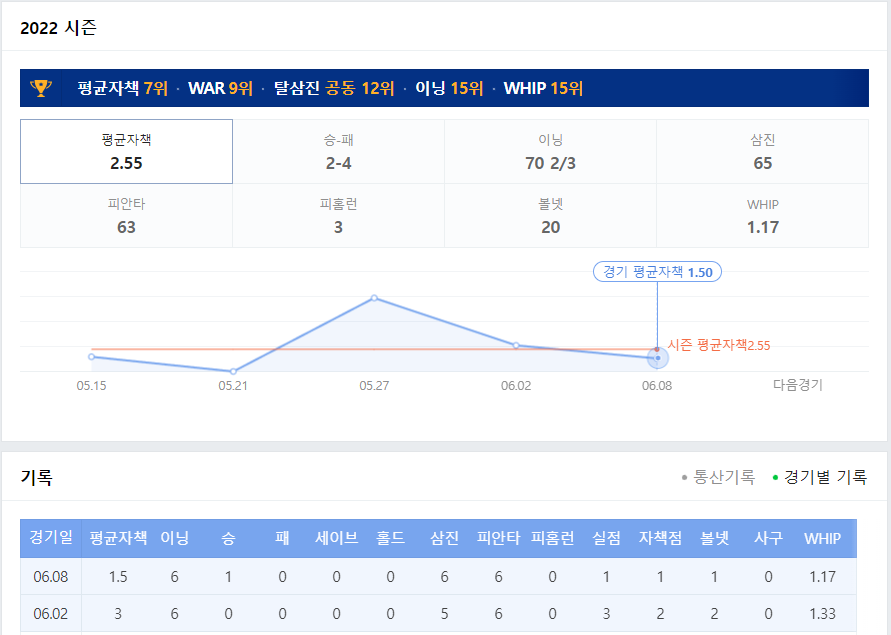Click the highlighted 06.08 chart data point

[656, 357]
